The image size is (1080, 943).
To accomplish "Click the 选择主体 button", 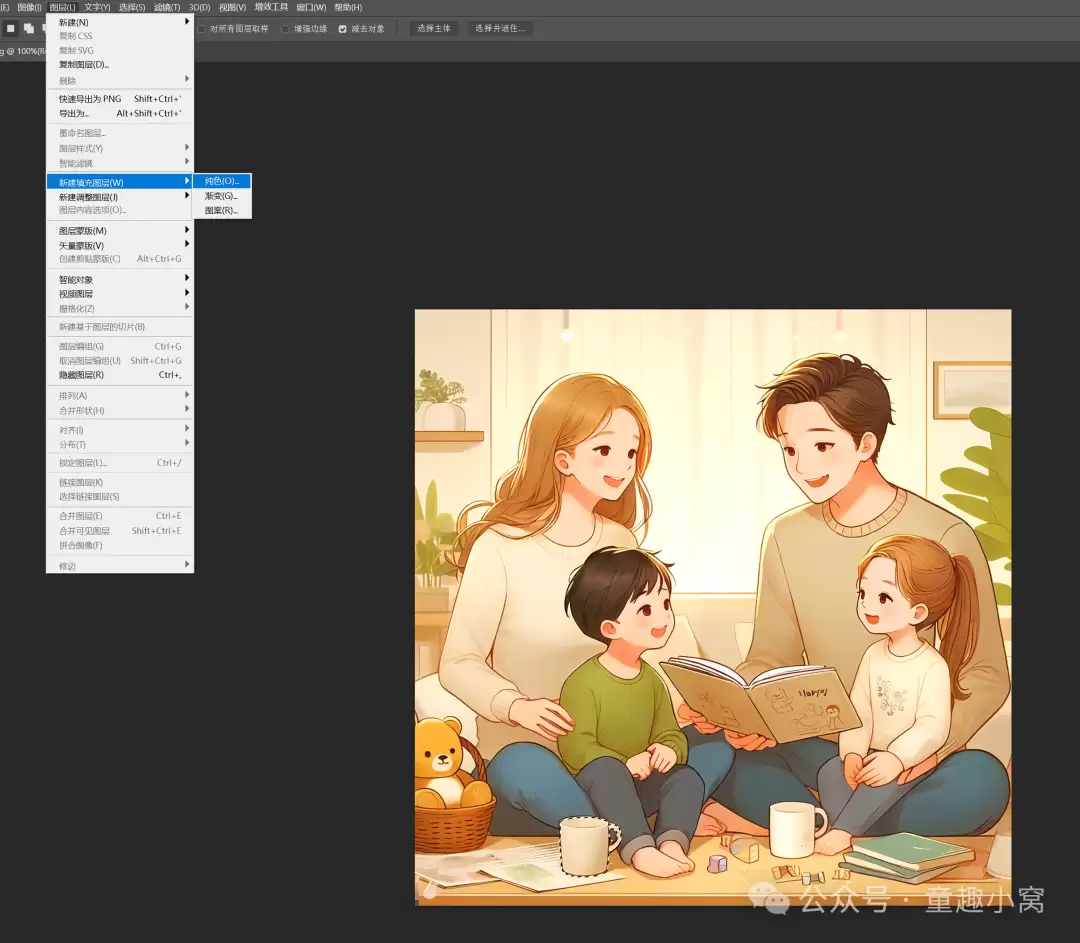I will (434, 28).
